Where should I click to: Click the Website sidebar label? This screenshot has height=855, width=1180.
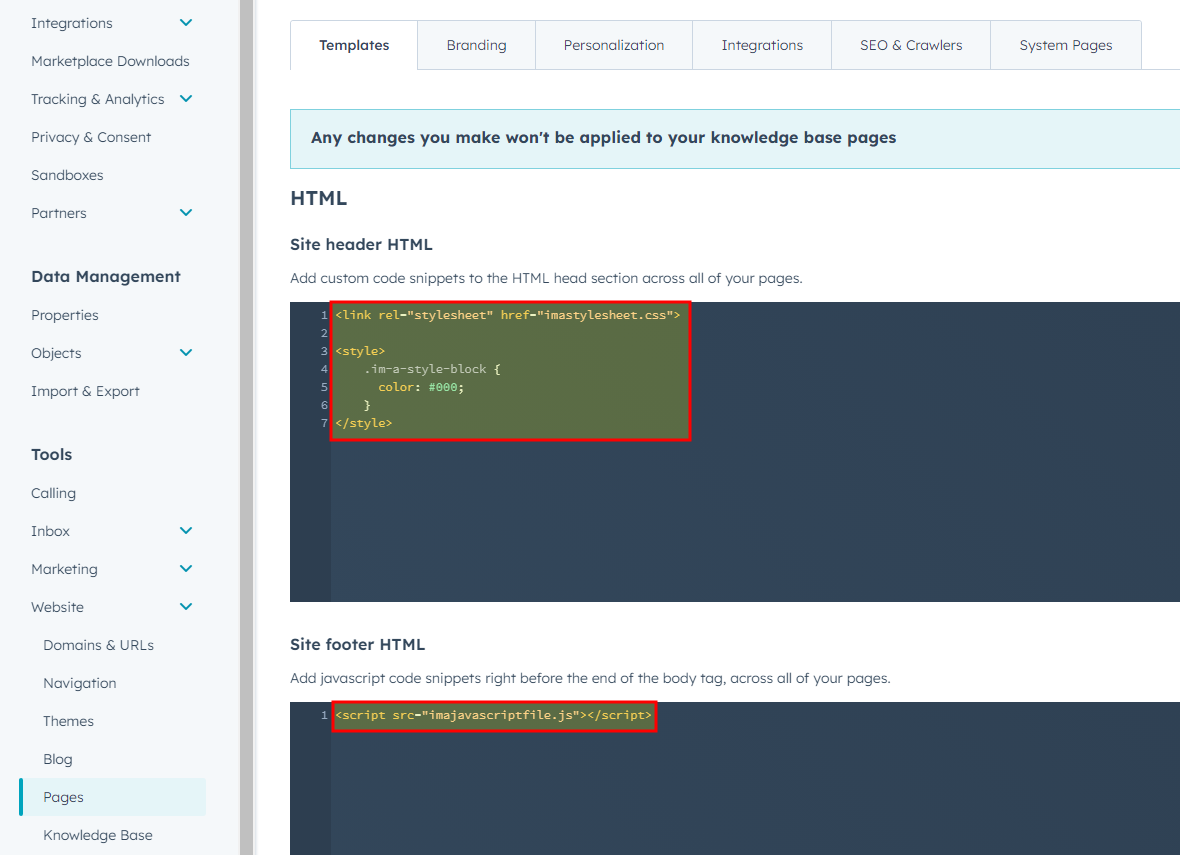pyautogui.click(x=57, y=607)
